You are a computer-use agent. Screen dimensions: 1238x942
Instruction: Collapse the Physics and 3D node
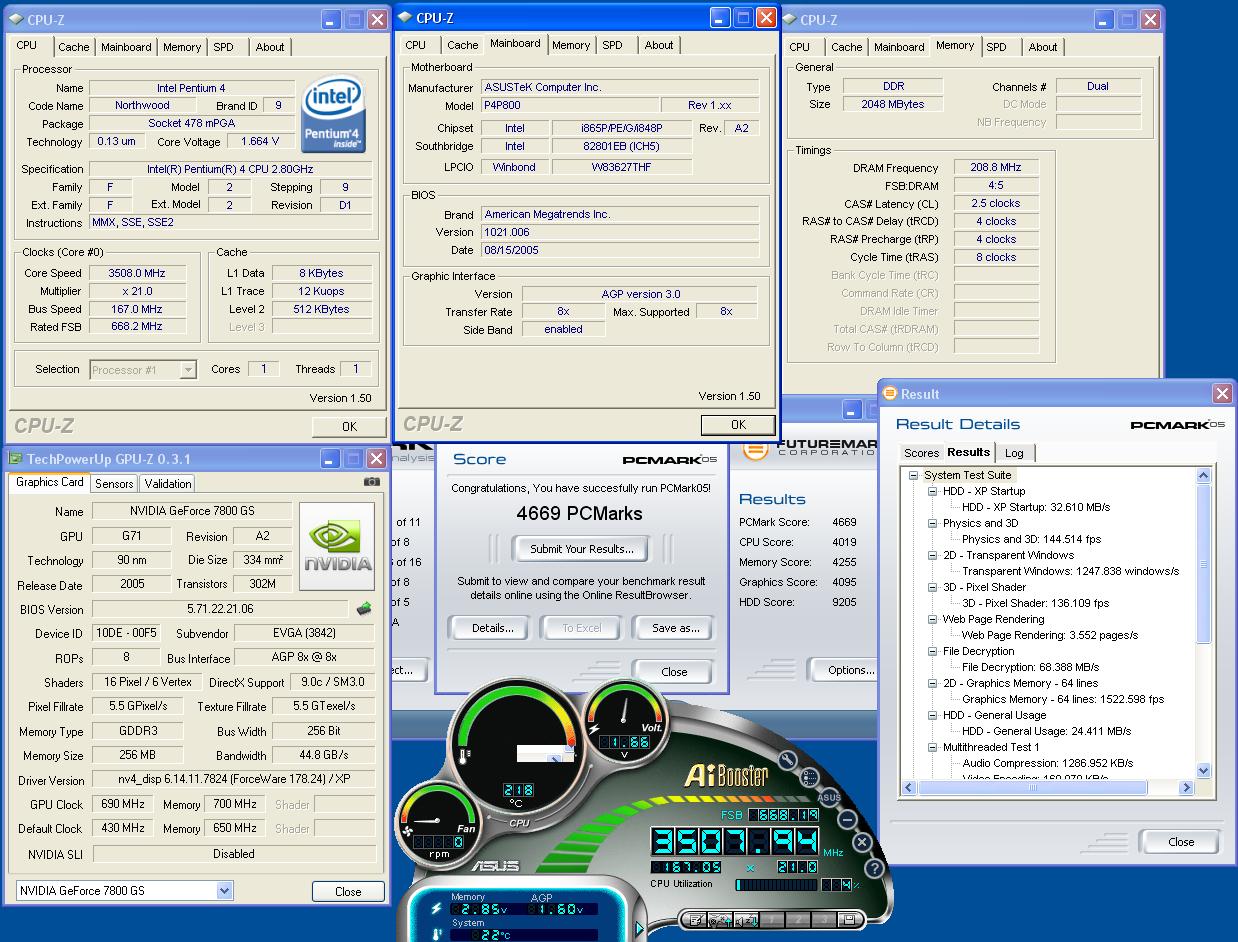pos(932,523)
